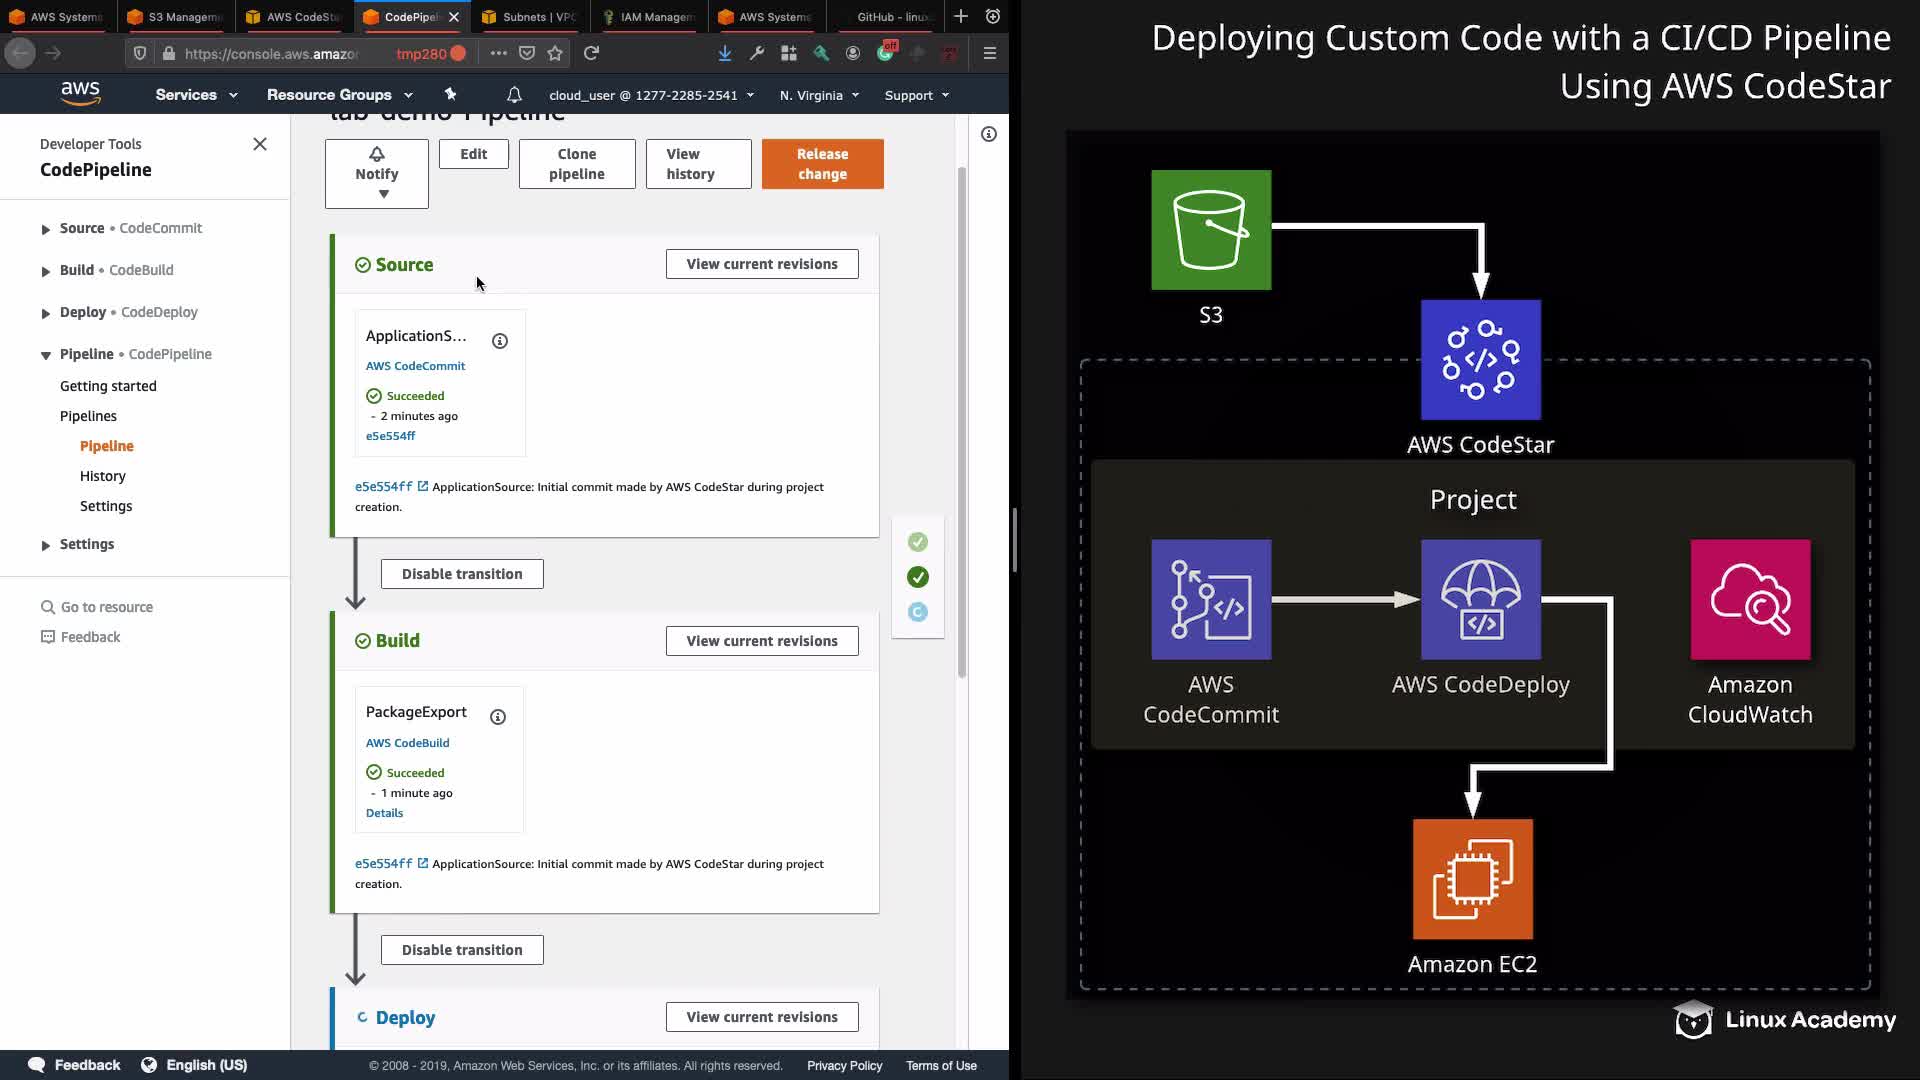Click the AWS logo home icon
Screen dimensions: 1920x1080
(80, 94)
